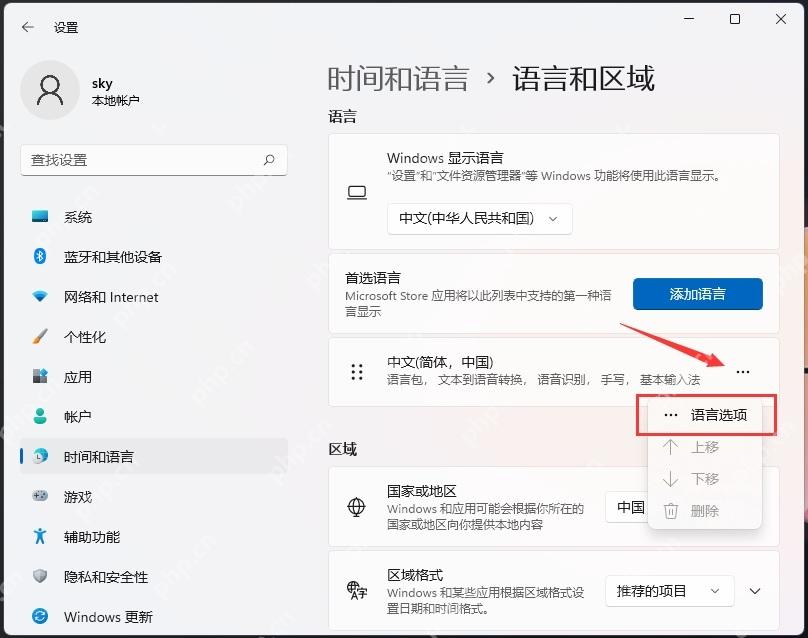Open 帐户 settings category
Image resolution: width=808 pixels, height=638 pixels.
154,416
